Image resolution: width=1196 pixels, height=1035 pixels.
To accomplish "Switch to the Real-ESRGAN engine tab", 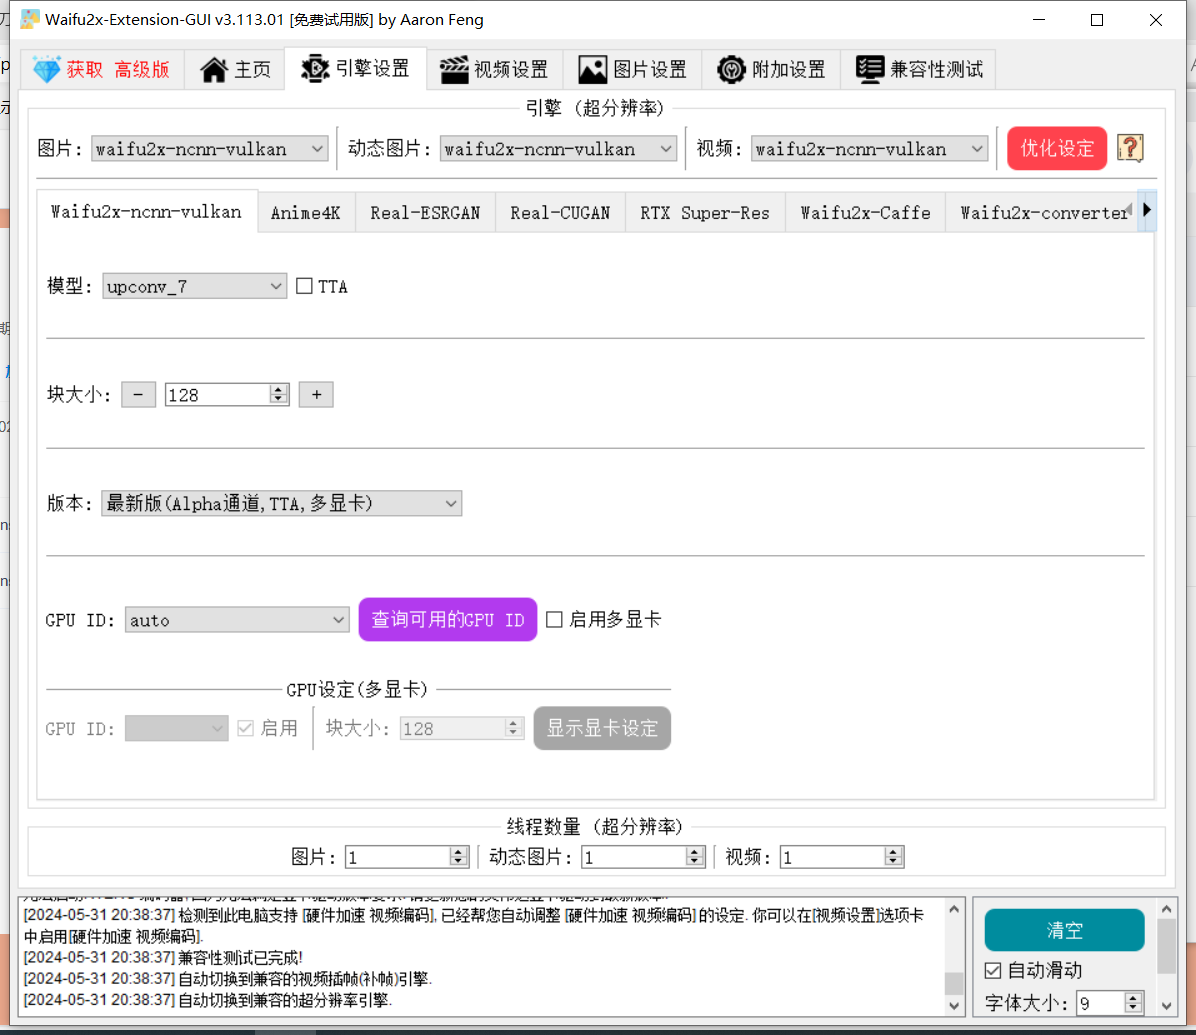I will click(425, 213).
